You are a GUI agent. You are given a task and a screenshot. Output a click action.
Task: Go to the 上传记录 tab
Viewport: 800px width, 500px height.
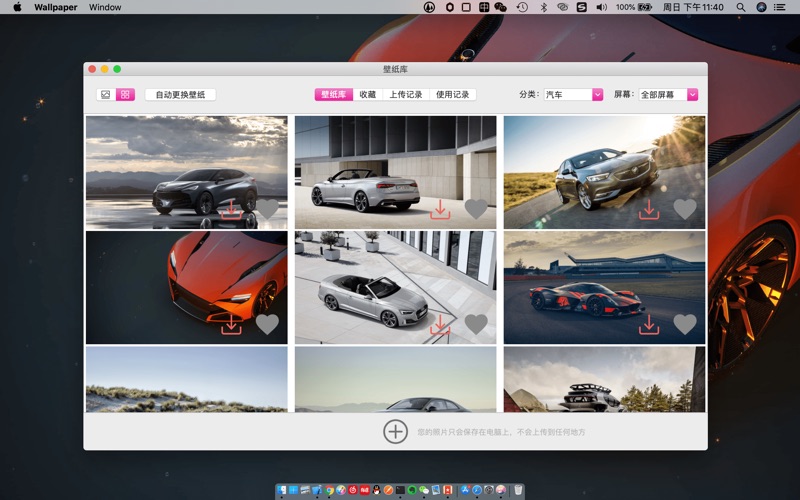(405, 95)
